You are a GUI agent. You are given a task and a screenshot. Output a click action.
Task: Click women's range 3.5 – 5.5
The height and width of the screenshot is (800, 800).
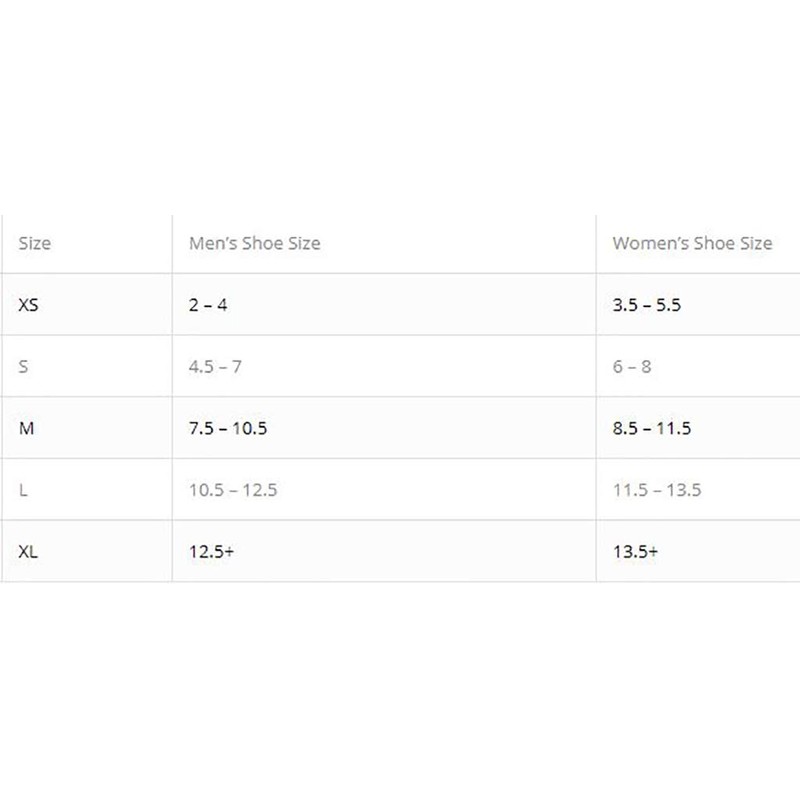pos(646,305)
